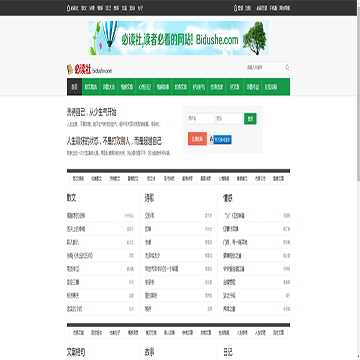
Task: Open the 首页 tab in the green navigation bar
Action: (x=74, y=87)
